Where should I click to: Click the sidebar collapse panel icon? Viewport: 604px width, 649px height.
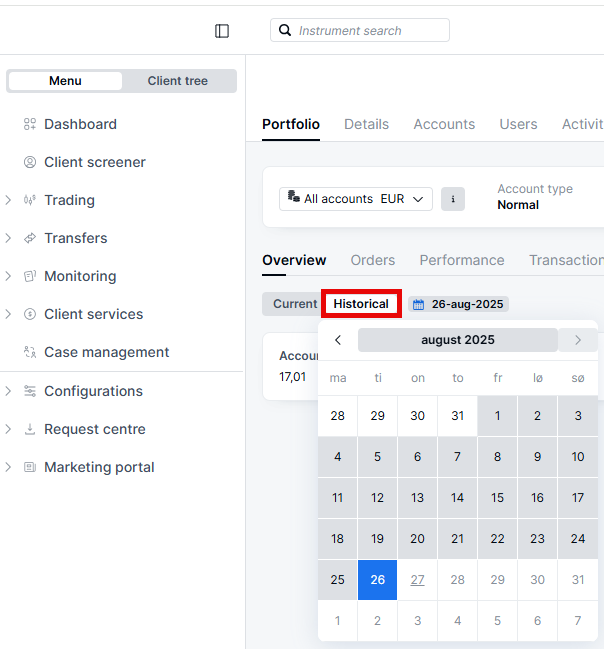click(222, 31)
